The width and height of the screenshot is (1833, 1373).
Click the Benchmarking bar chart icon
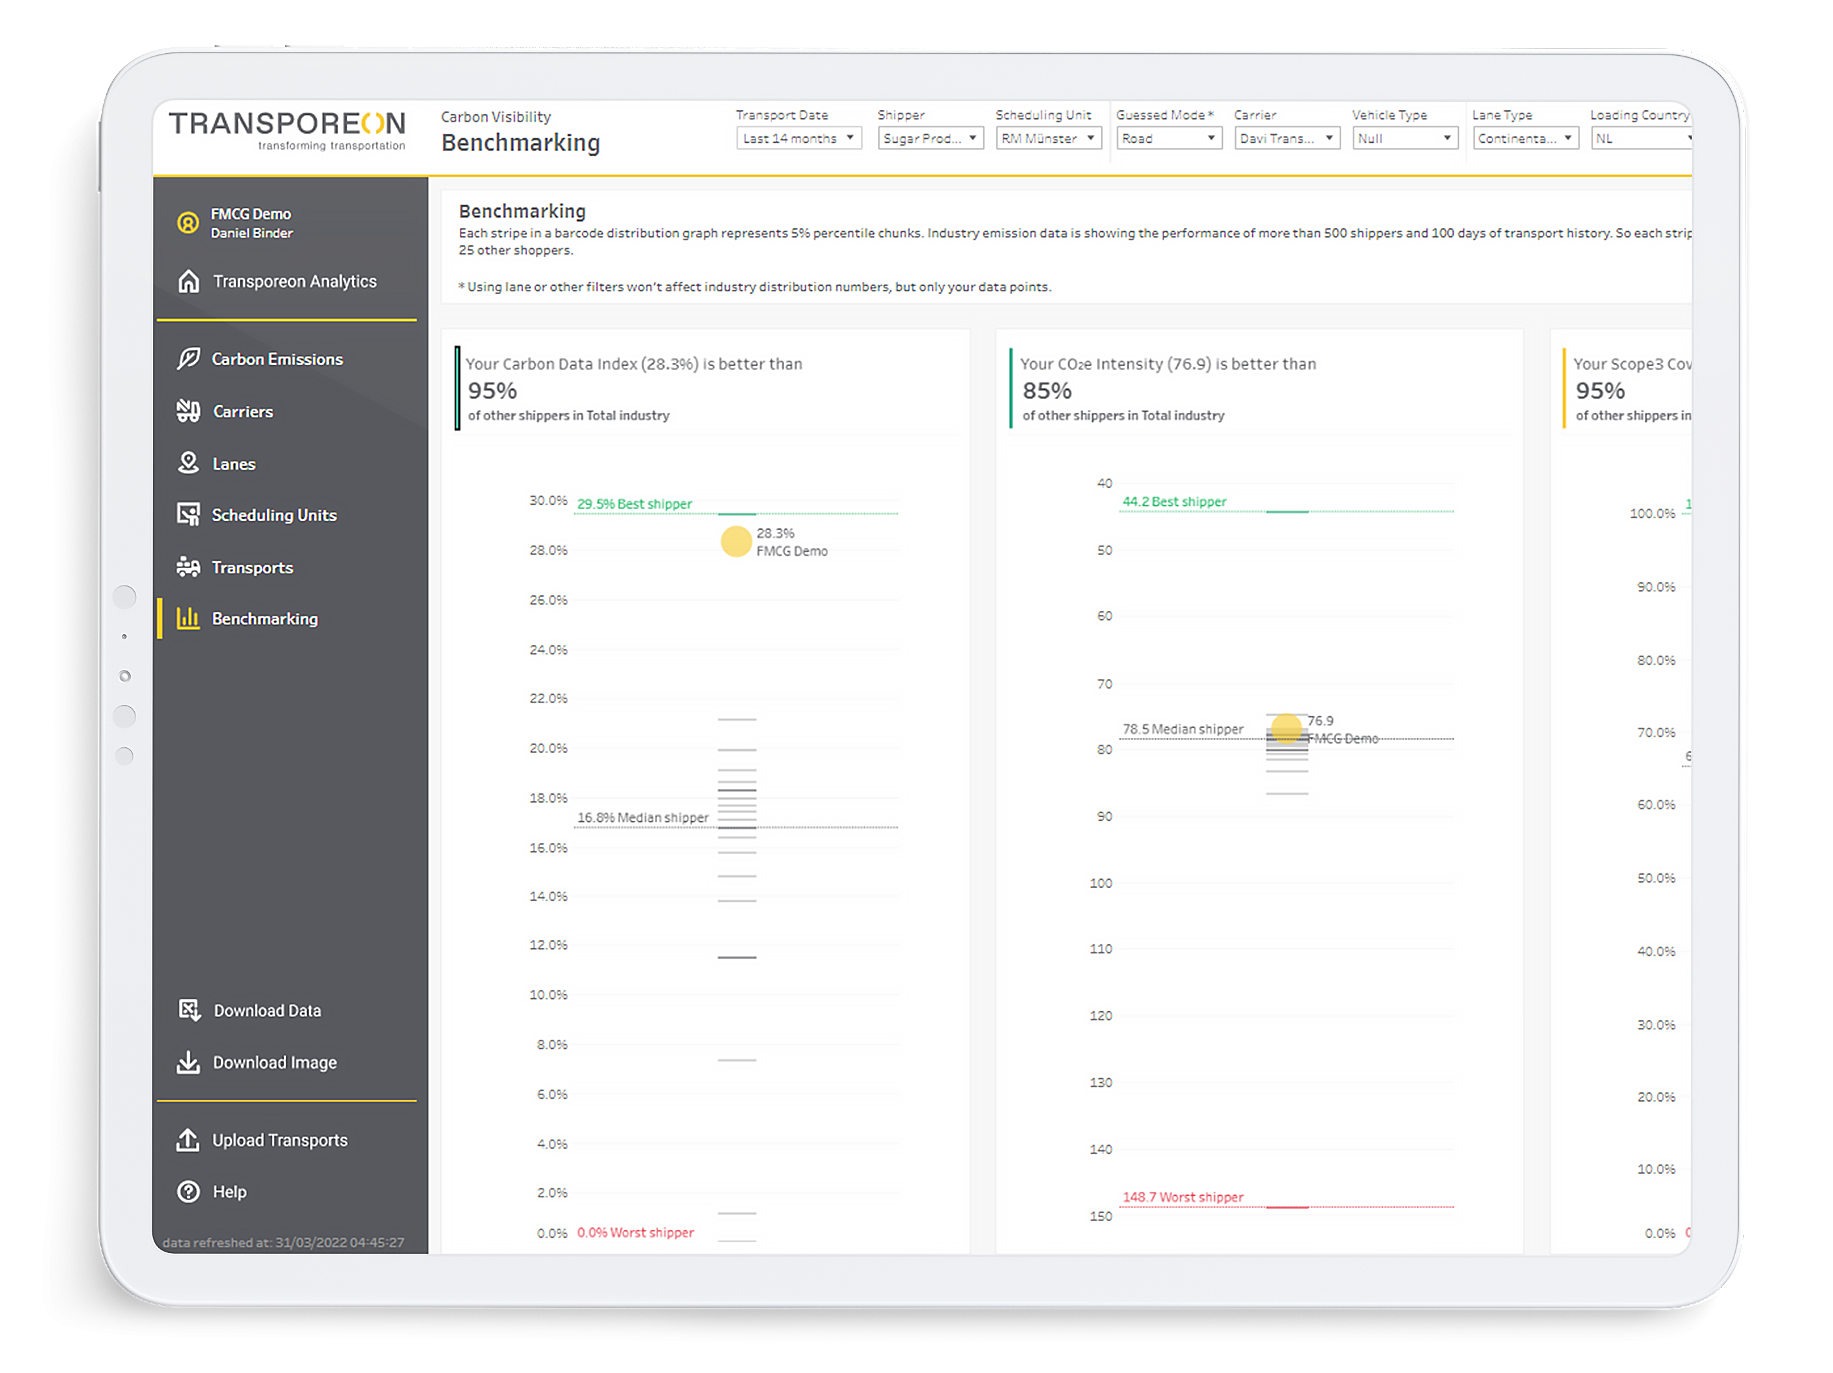[188, 618]
